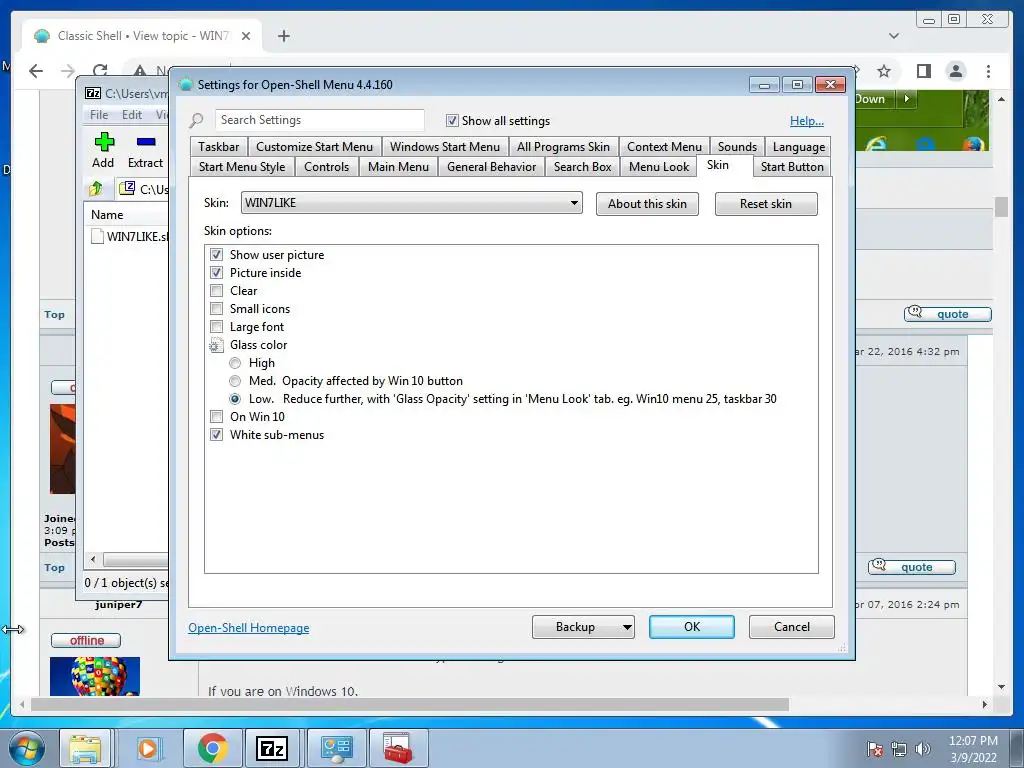Viewport: 1024px width, 768px height.
Task: Toggle White sub-menus checkbox
Action: [216, 435]
